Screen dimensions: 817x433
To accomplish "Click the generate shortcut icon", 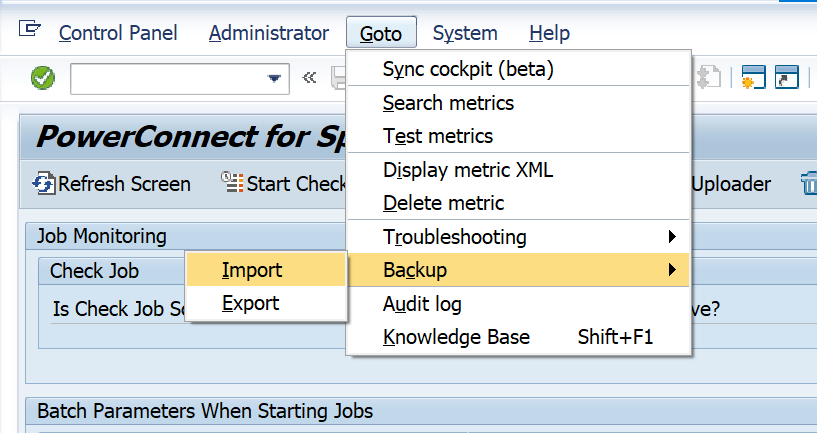I will (x=787, y=78).
